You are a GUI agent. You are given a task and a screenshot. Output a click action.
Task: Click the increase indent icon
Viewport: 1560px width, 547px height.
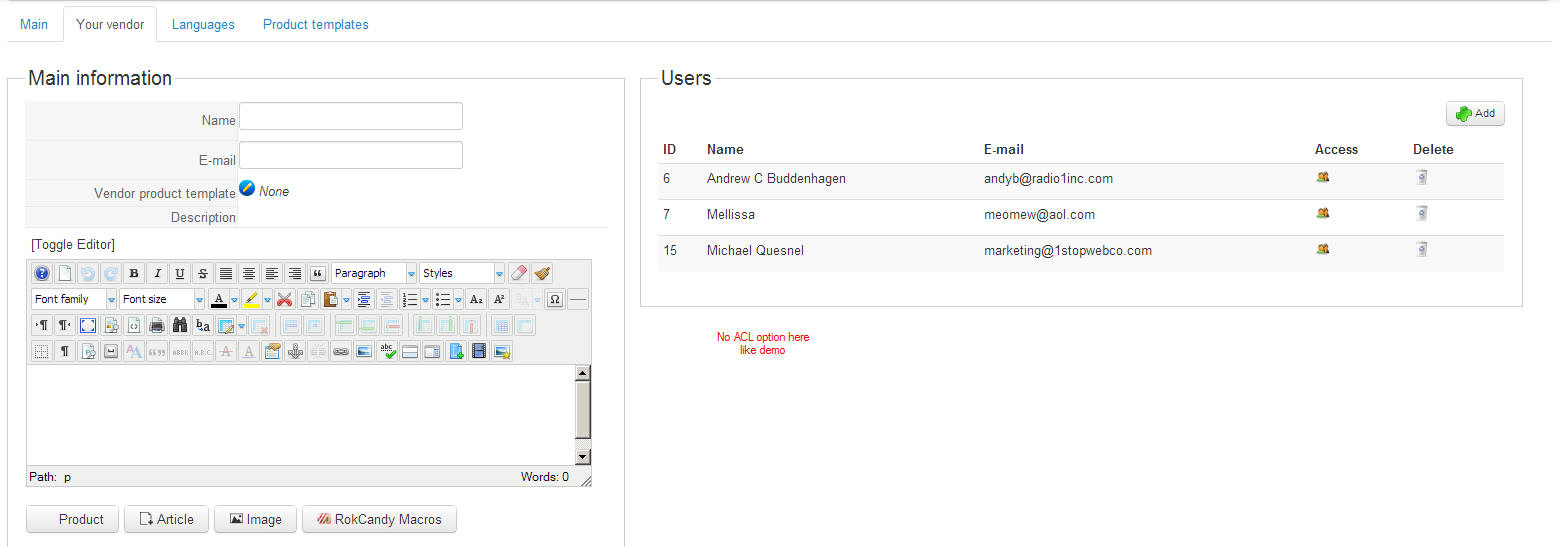364,299
